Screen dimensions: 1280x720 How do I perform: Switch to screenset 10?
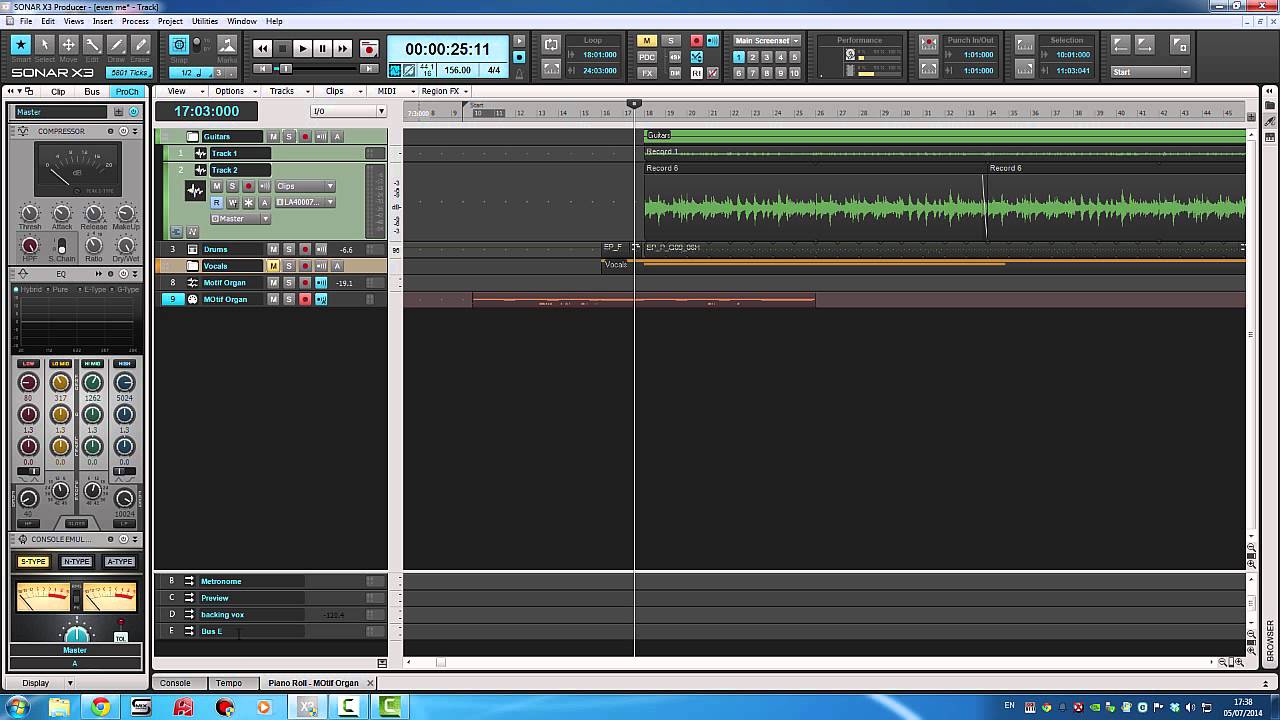coord(795,73)
